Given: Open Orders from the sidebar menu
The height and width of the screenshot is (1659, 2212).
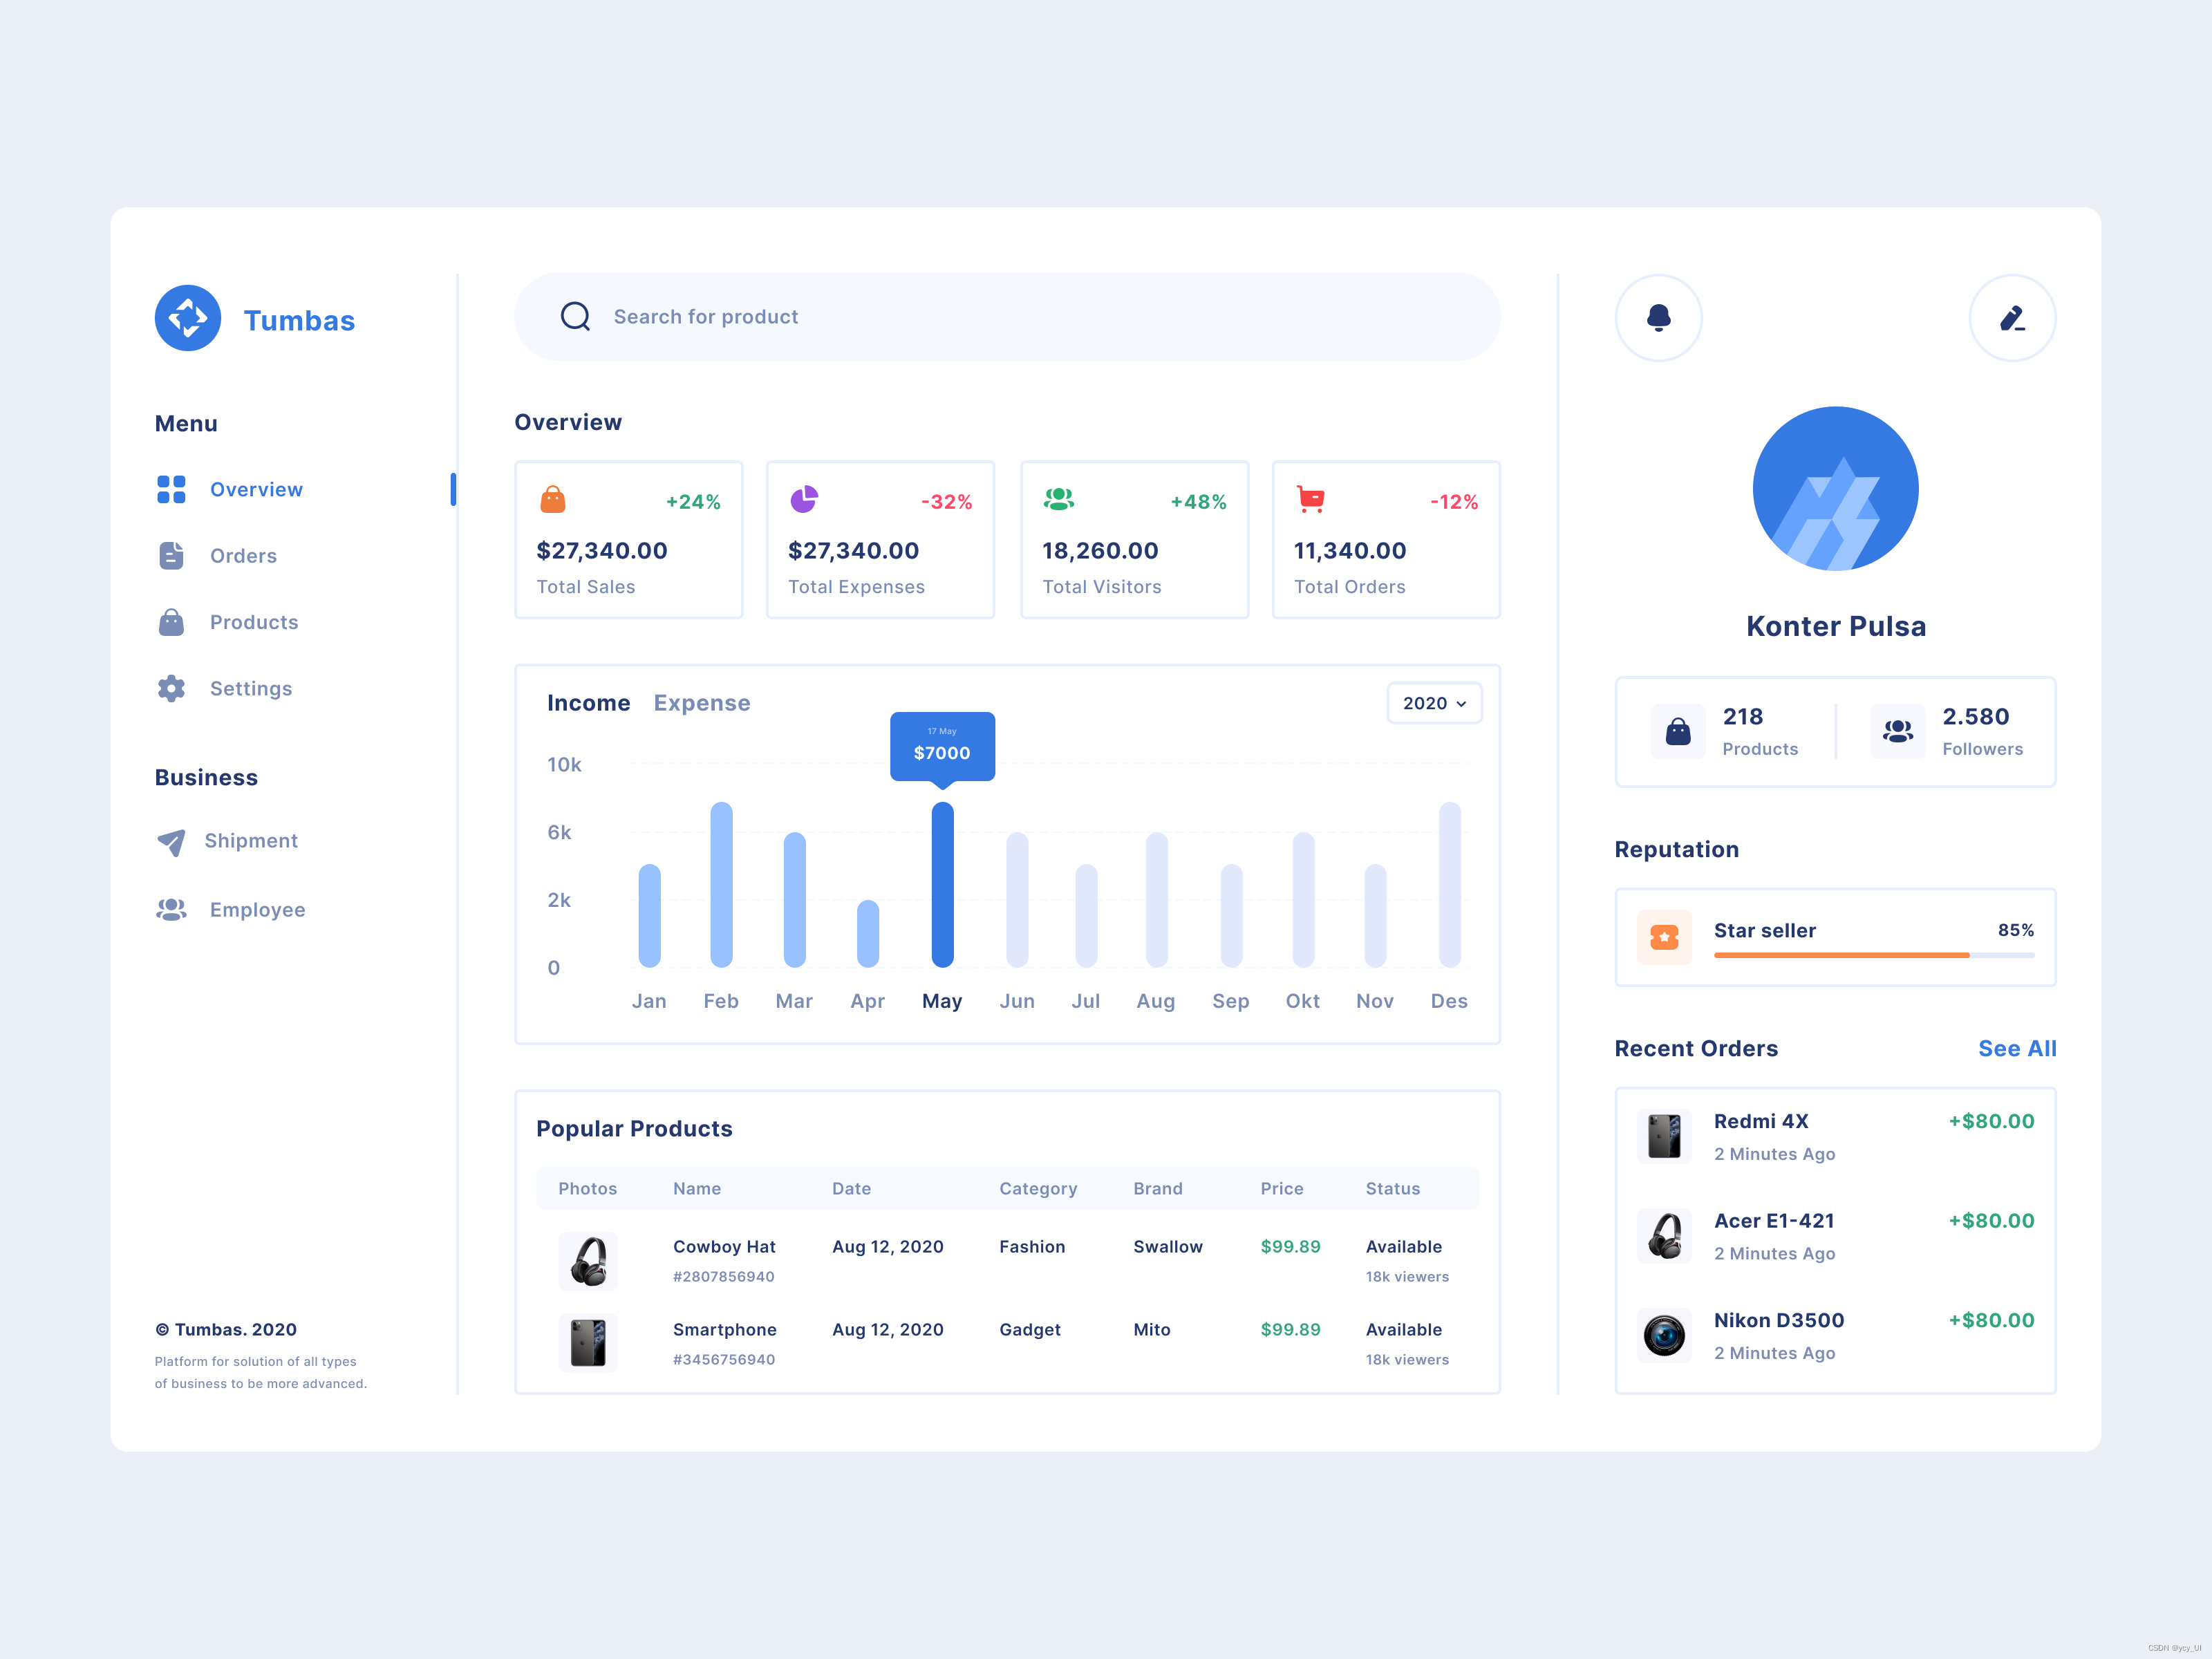Looking at the screenshot, I should (x=242, y=556).
